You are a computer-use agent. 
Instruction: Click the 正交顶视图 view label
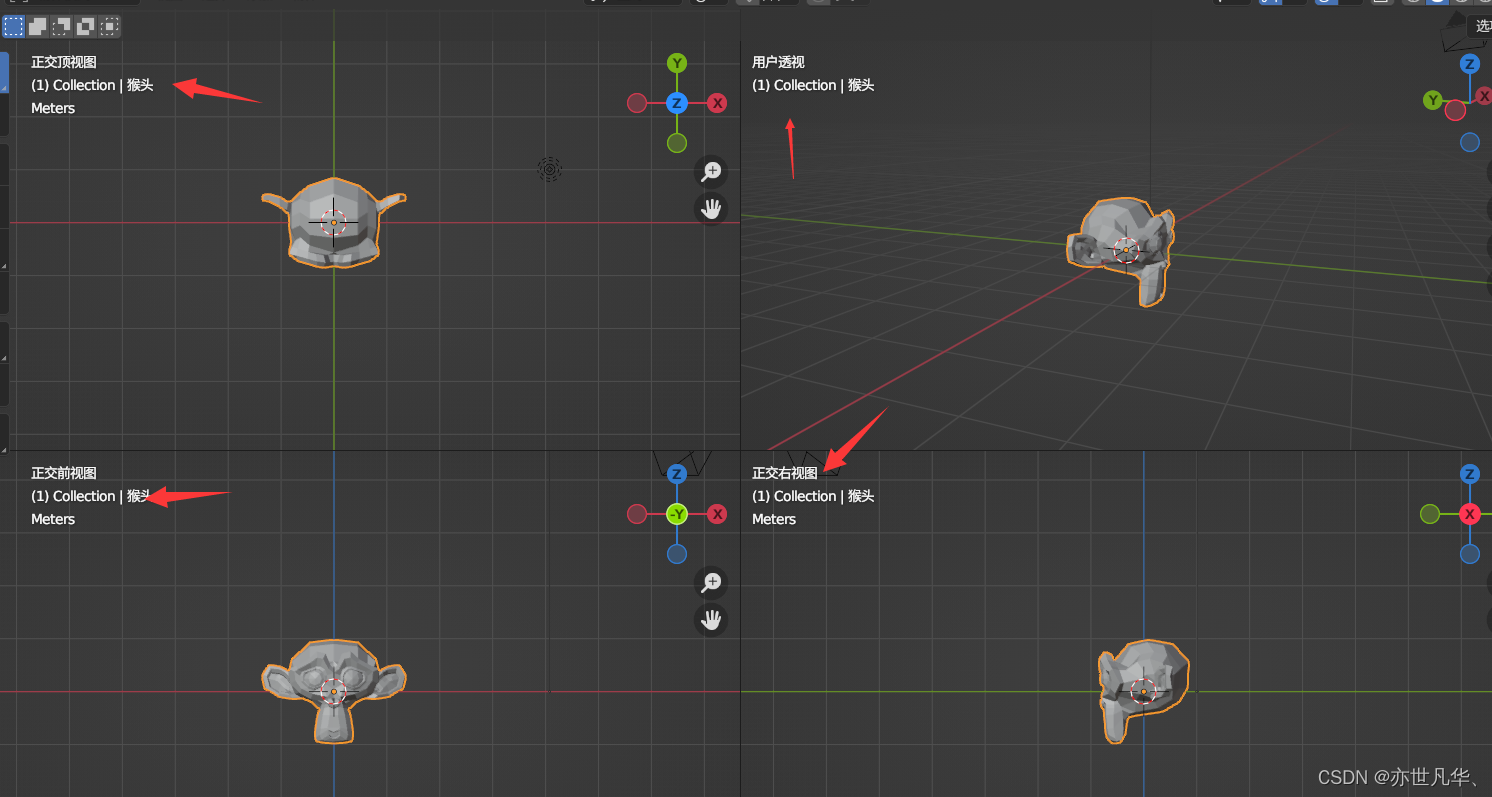coord(64,62)
